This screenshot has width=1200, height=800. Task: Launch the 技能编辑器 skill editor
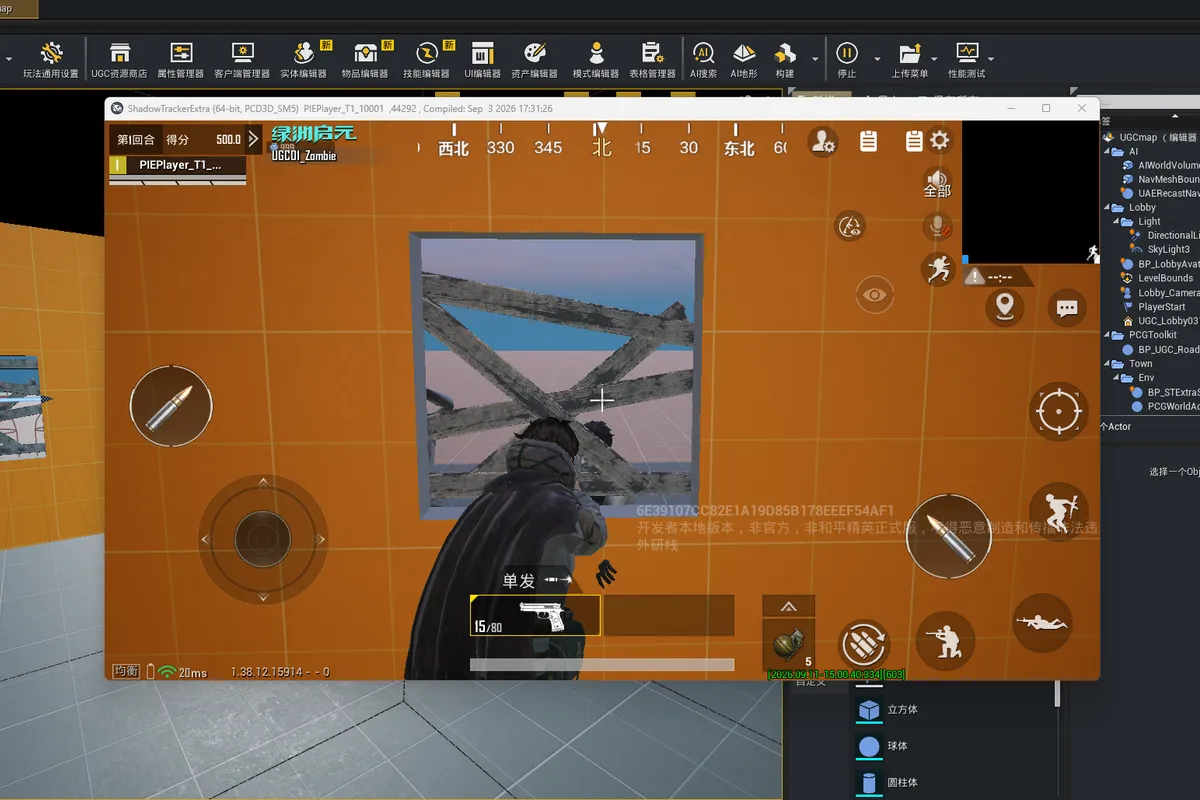point(426,60)
